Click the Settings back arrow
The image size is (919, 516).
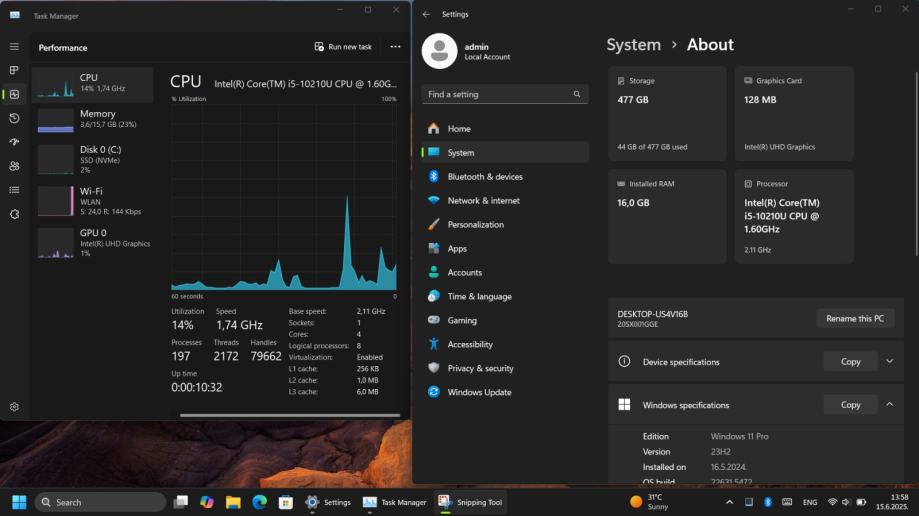[426, 14]
